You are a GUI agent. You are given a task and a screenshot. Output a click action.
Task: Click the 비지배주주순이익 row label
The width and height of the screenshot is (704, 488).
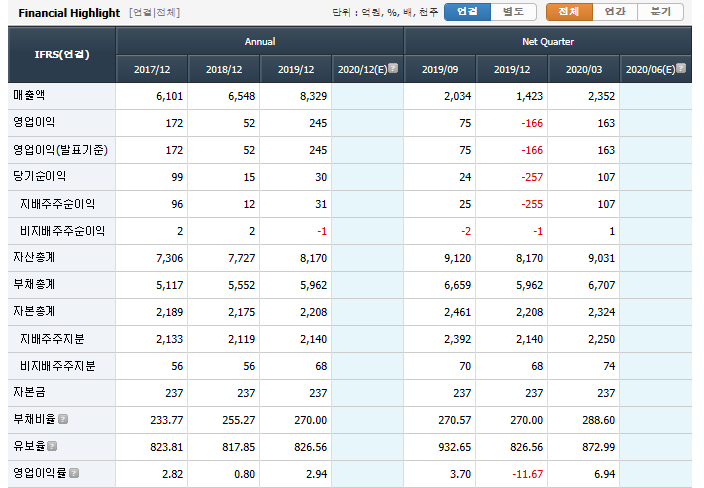[x=62, y=231]
